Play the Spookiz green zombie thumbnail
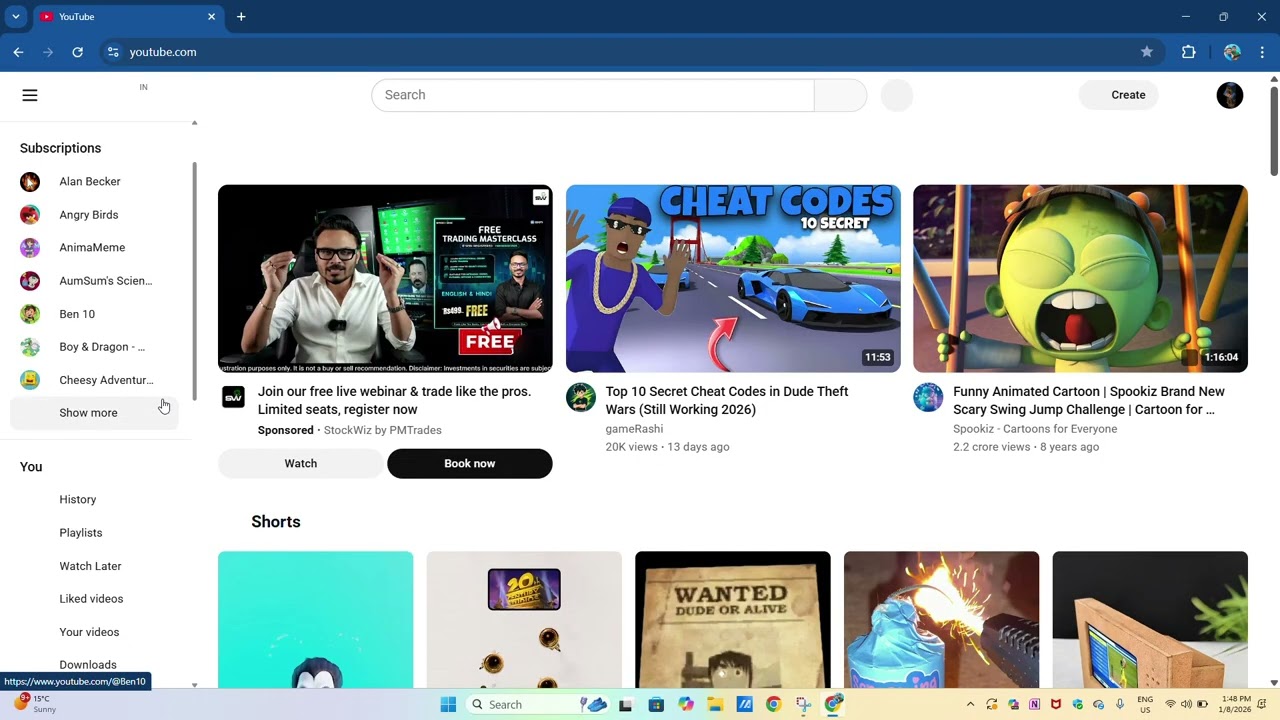 [1080, 279]
